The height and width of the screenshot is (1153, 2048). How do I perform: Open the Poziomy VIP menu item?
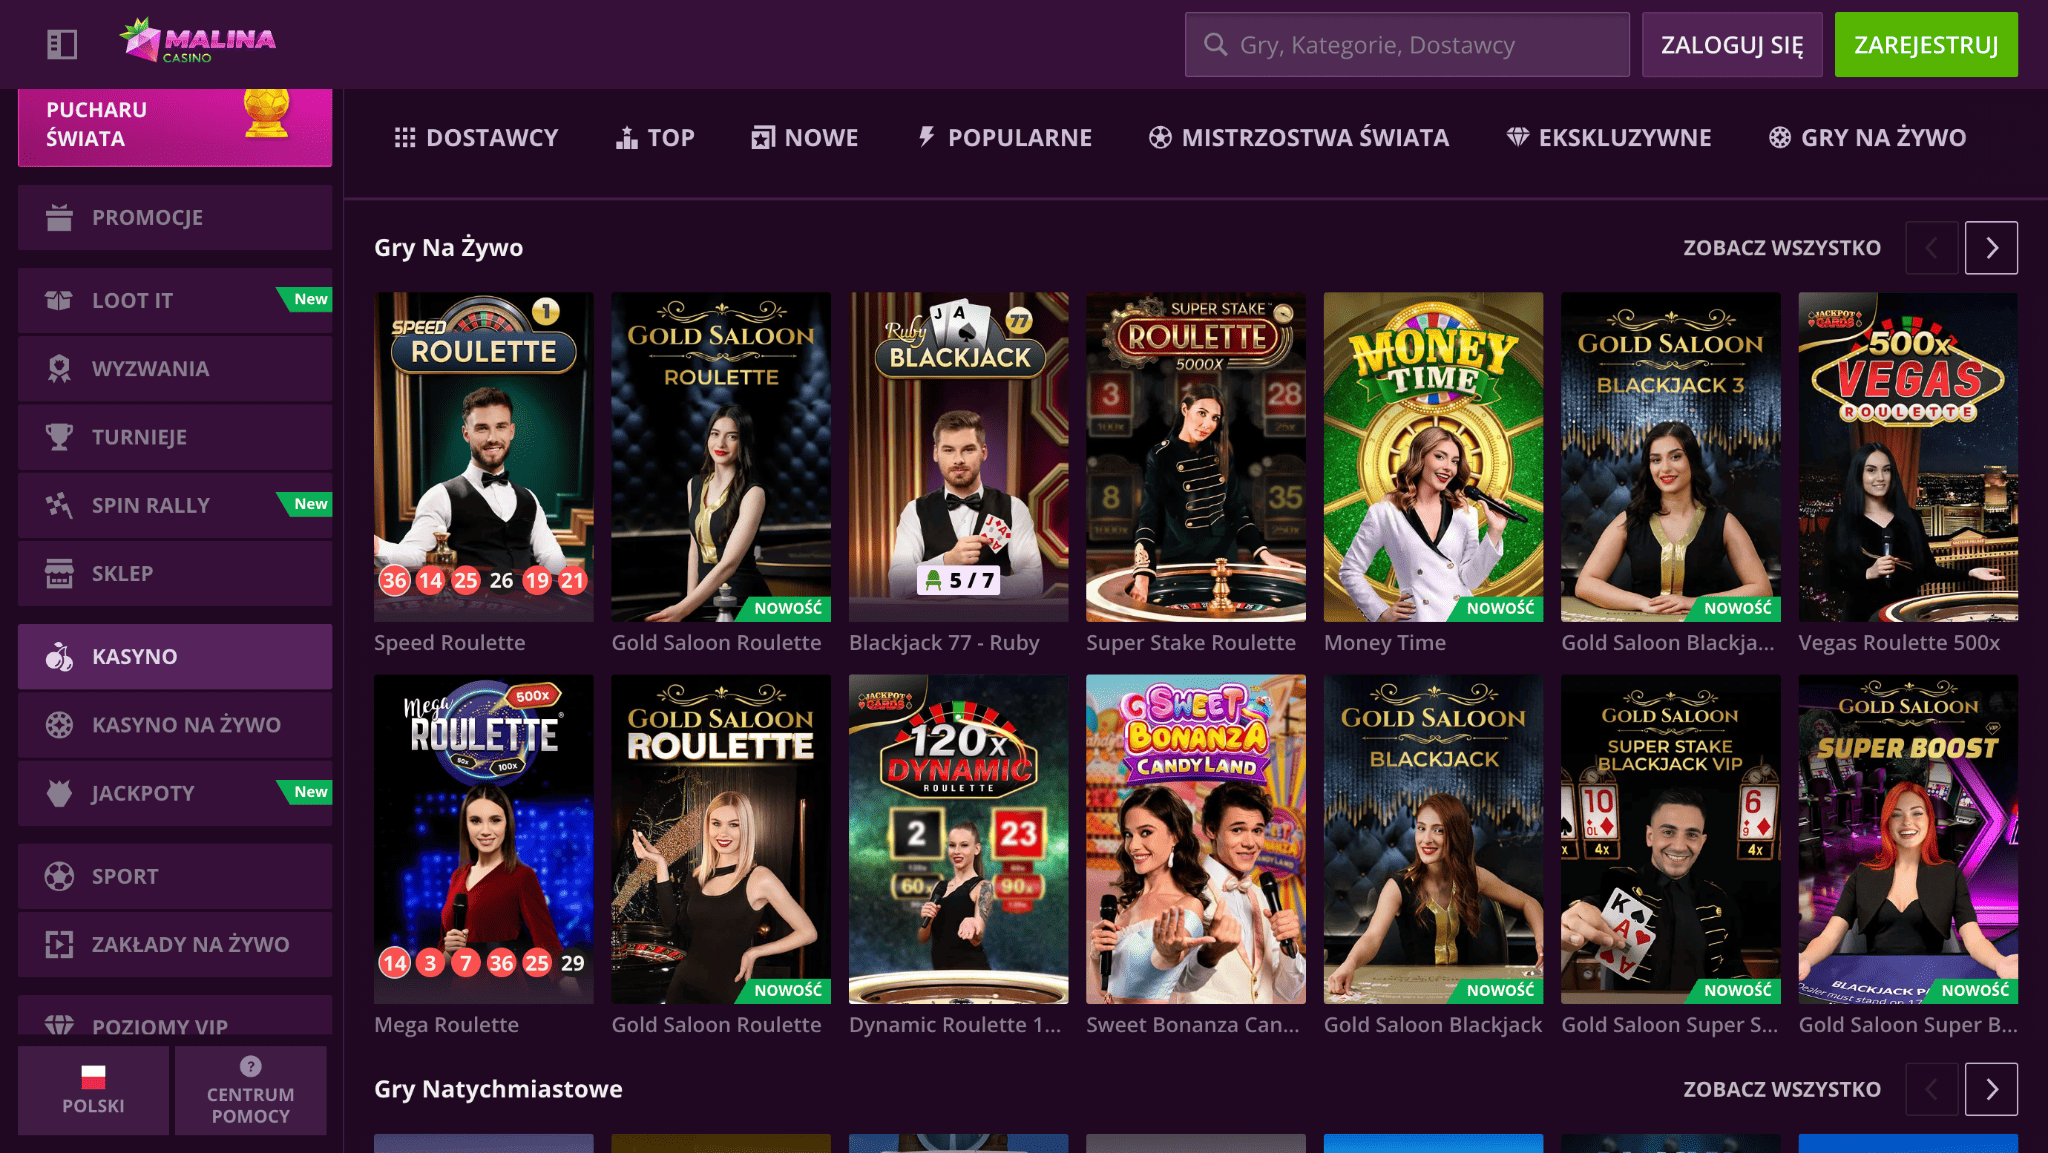[175, 1017]
